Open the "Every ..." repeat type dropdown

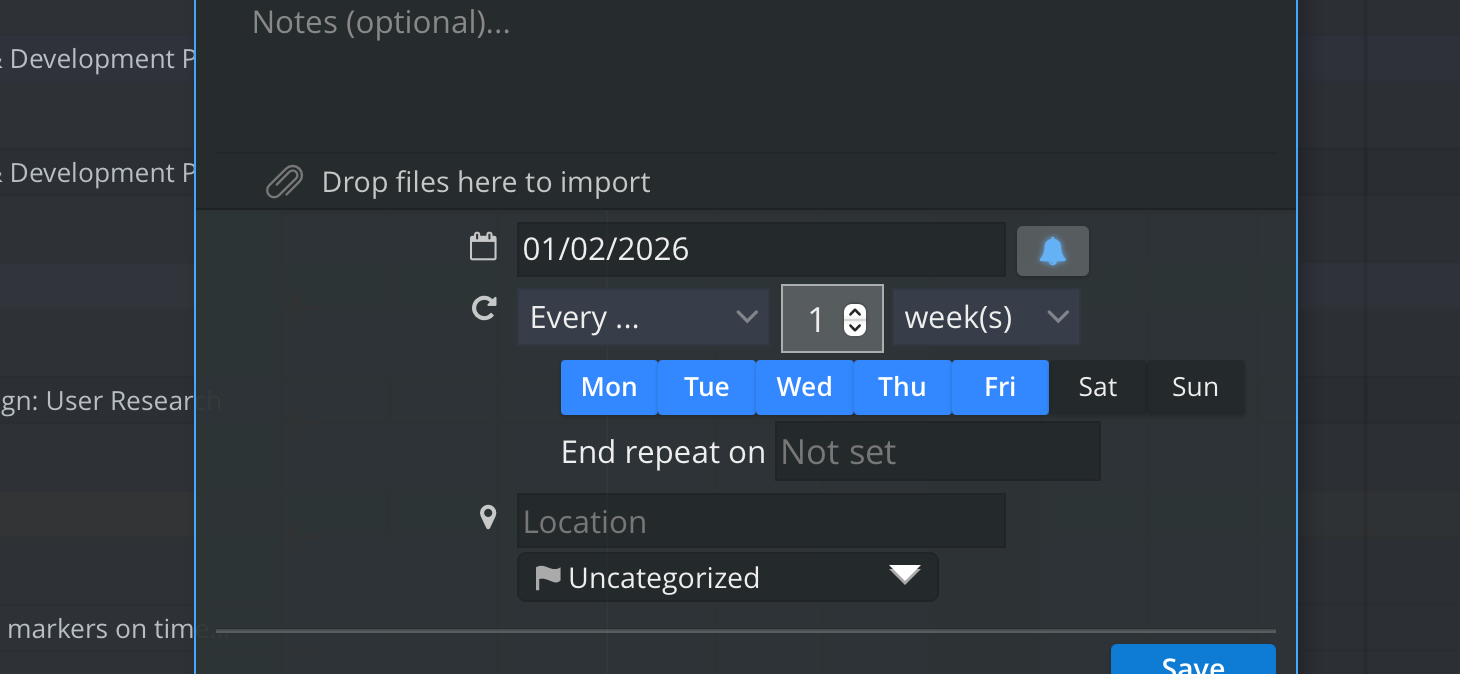[x=643, y=318]
